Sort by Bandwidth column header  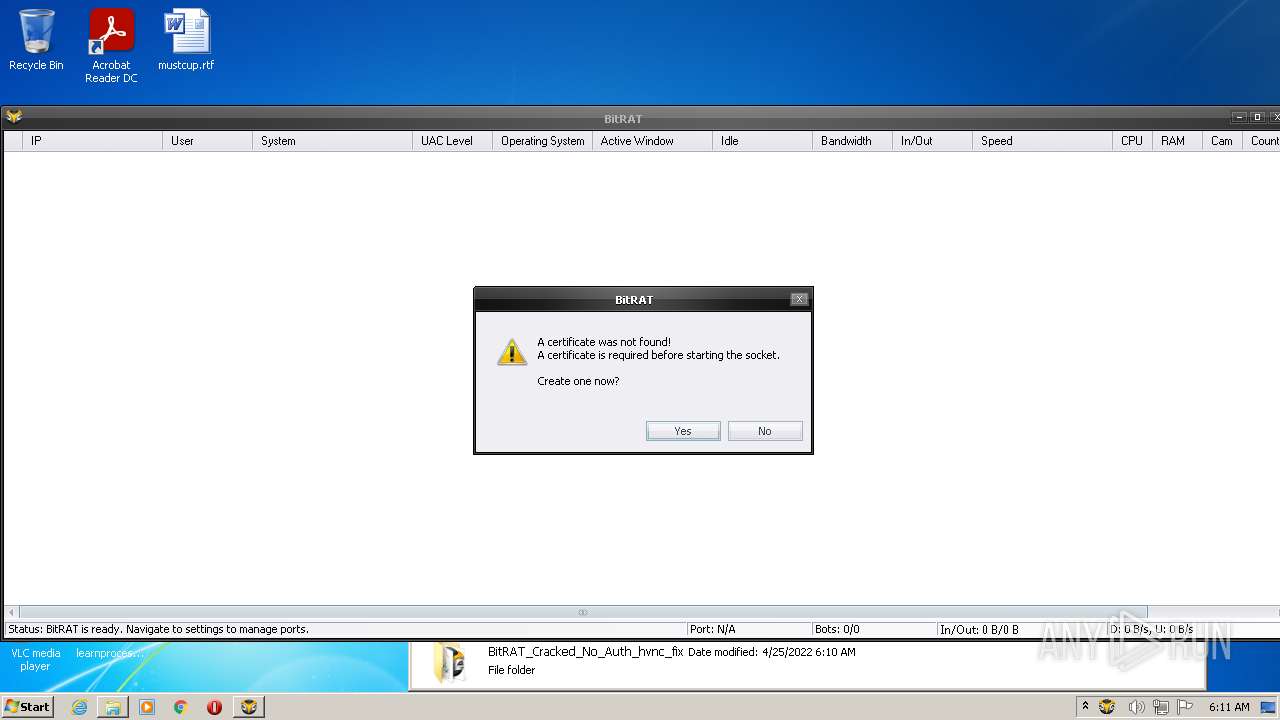852,141
